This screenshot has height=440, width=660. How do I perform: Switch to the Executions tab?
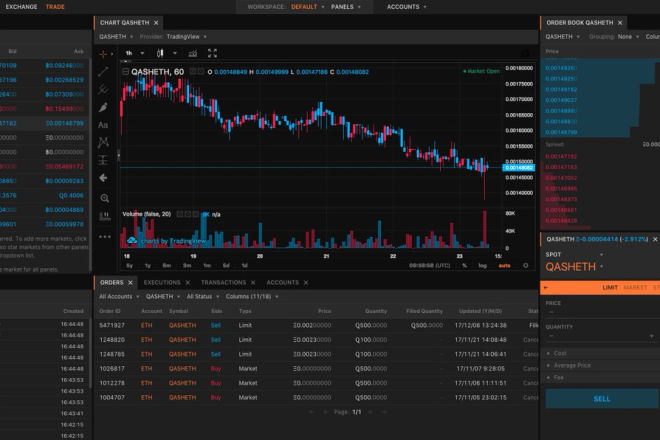[x=162, y=283]
